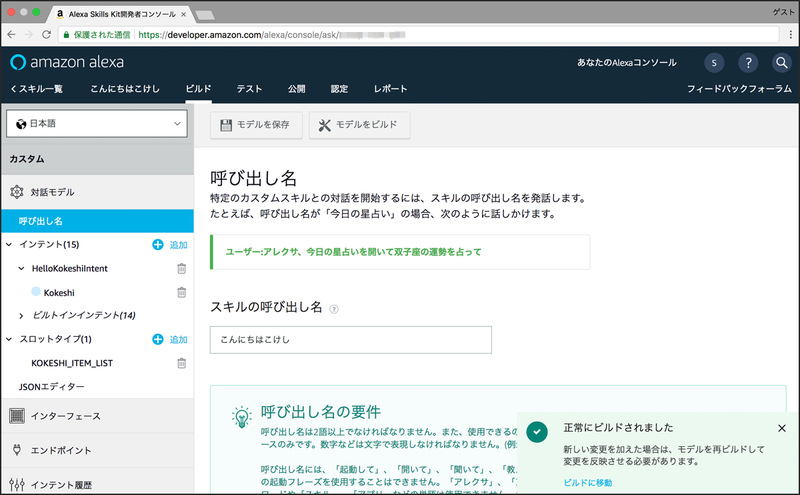
Task: Click the secure lock icon in the address bar
Action: (x=66, y=35)
